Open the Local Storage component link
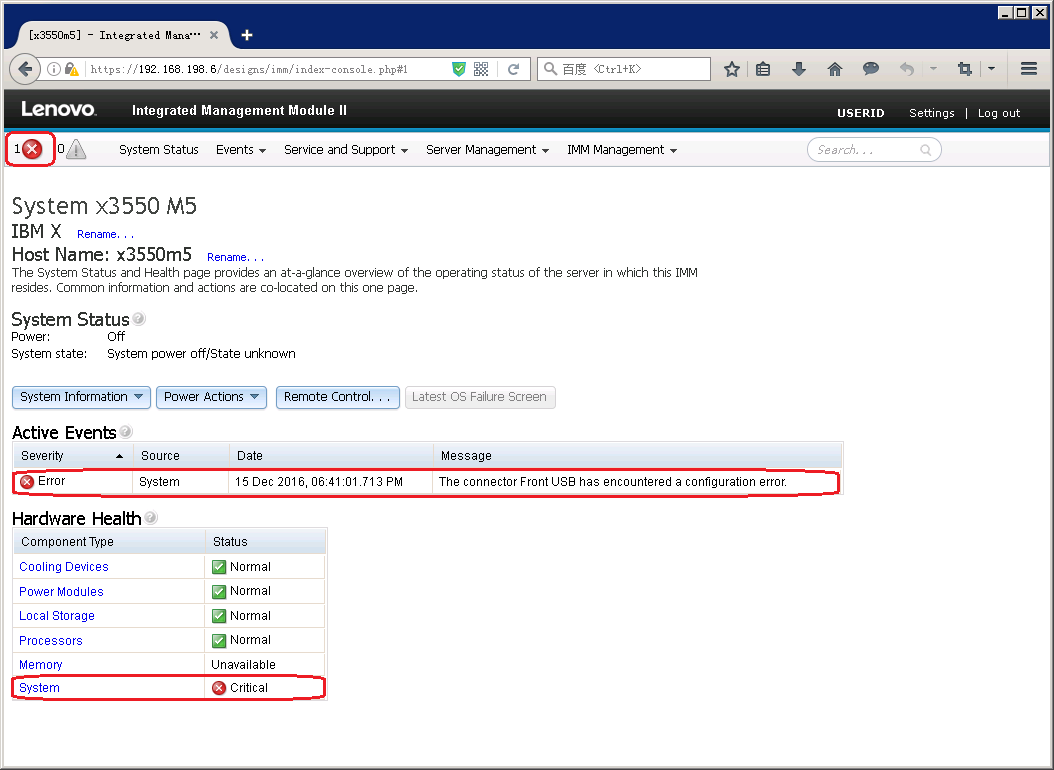The height and width of the screenshot is (770, 1054). pyautogui.click(x=56, y=616)
